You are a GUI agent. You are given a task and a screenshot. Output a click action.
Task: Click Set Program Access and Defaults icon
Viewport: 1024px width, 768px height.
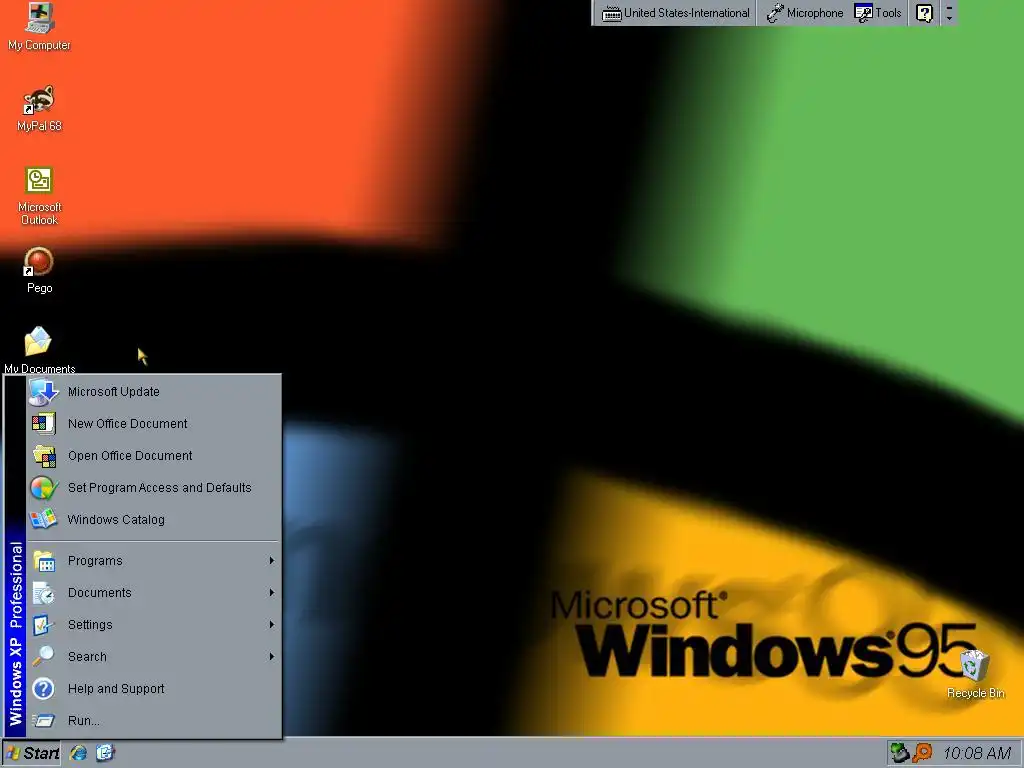[43, 487]
